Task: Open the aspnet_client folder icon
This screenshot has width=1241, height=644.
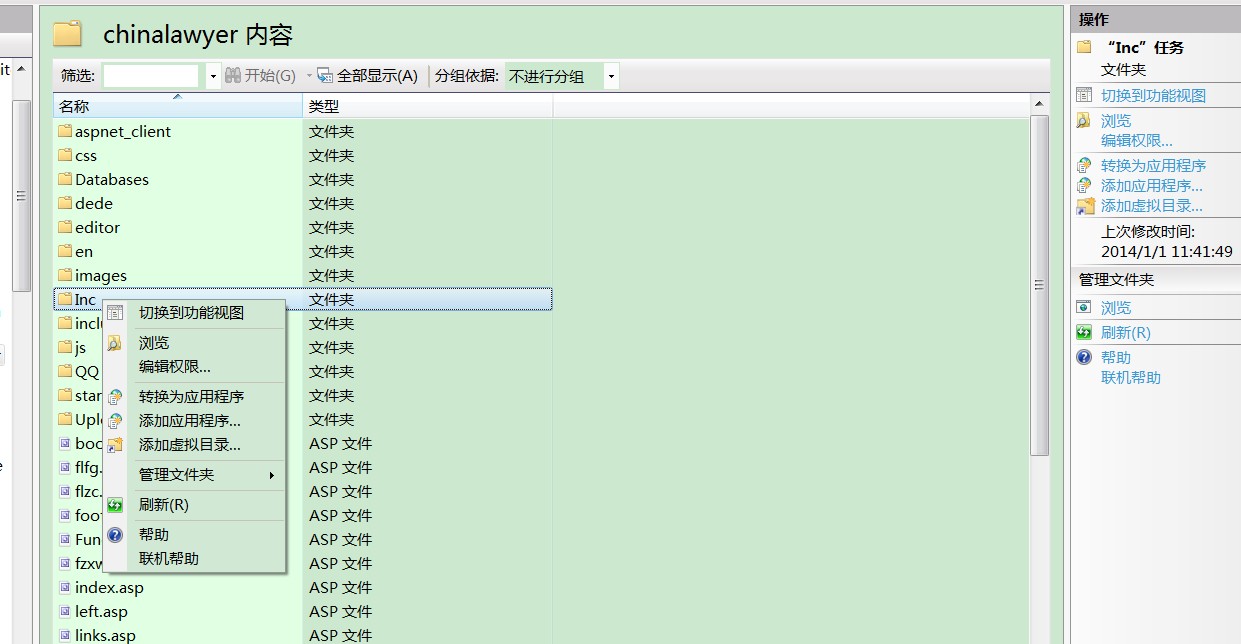Action: click(65, 131)
